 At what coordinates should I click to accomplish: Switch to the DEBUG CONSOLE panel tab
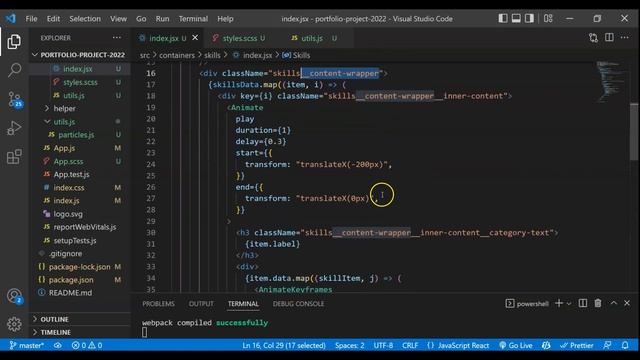[298, 304]
